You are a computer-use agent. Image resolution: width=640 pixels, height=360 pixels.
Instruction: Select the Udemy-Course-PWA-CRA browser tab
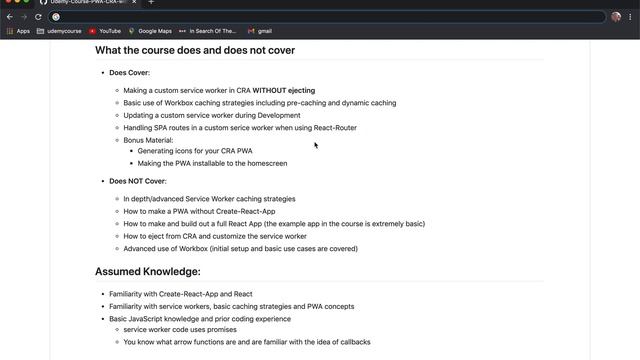click(x=88, y=2)
